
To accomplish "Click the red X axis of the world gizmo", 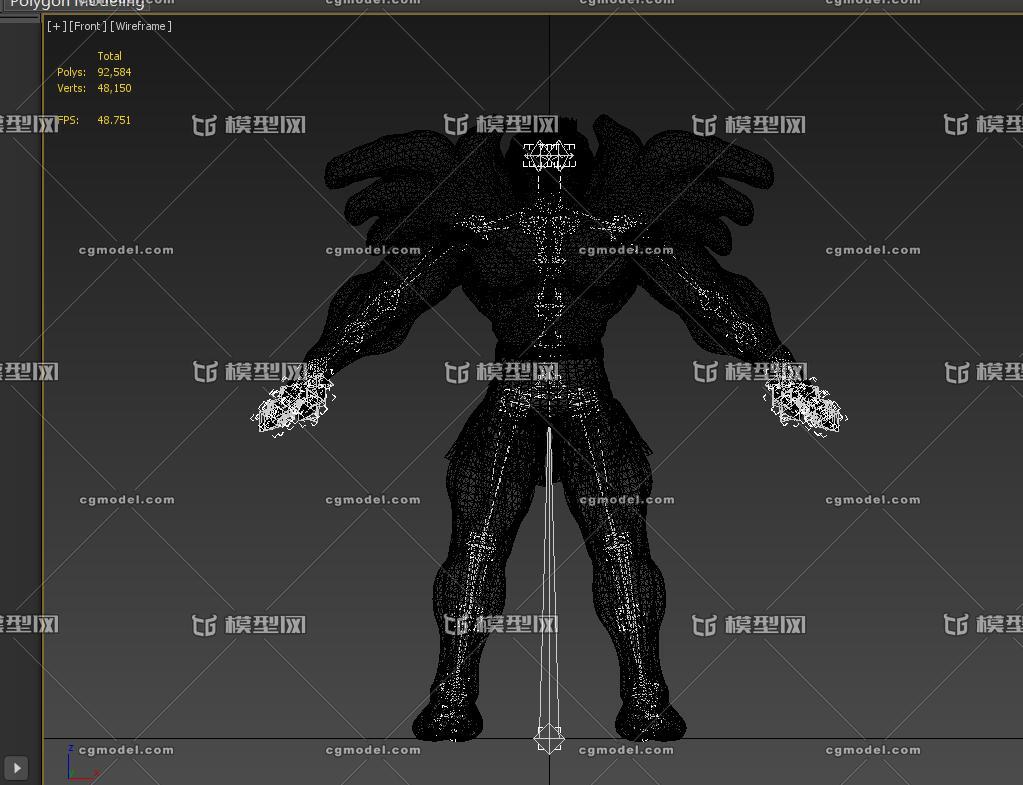I will (88, 775).
